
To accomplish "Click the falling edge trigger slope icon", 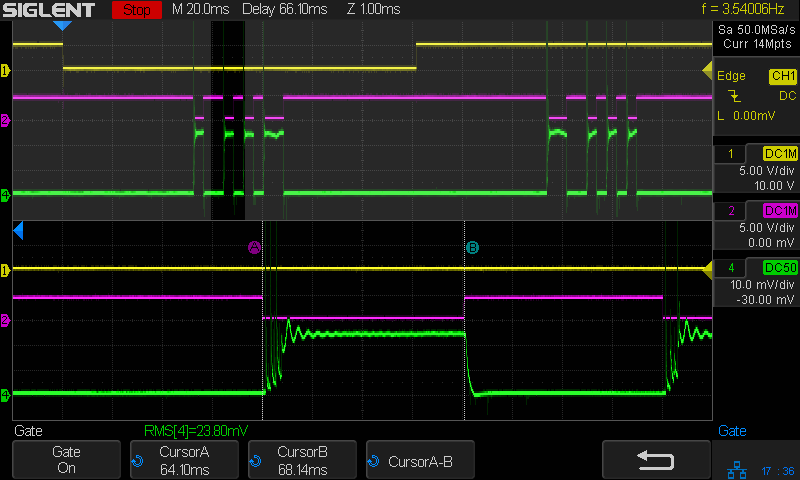I will [x=735, y=96].
